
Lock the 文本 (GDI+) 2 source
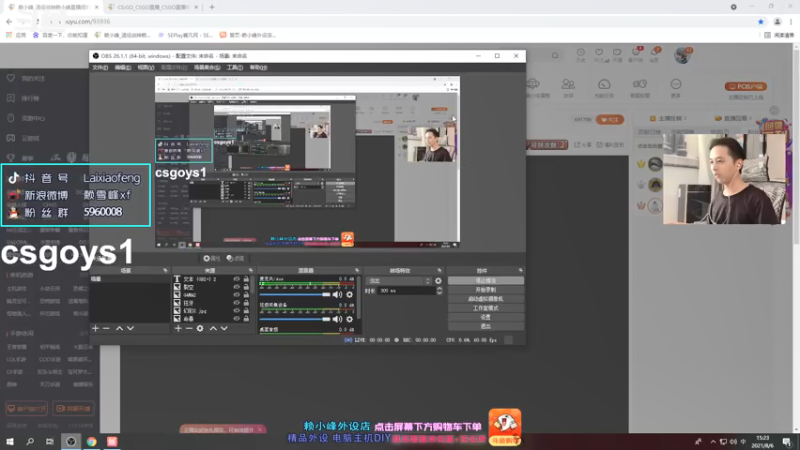(246, 279)
